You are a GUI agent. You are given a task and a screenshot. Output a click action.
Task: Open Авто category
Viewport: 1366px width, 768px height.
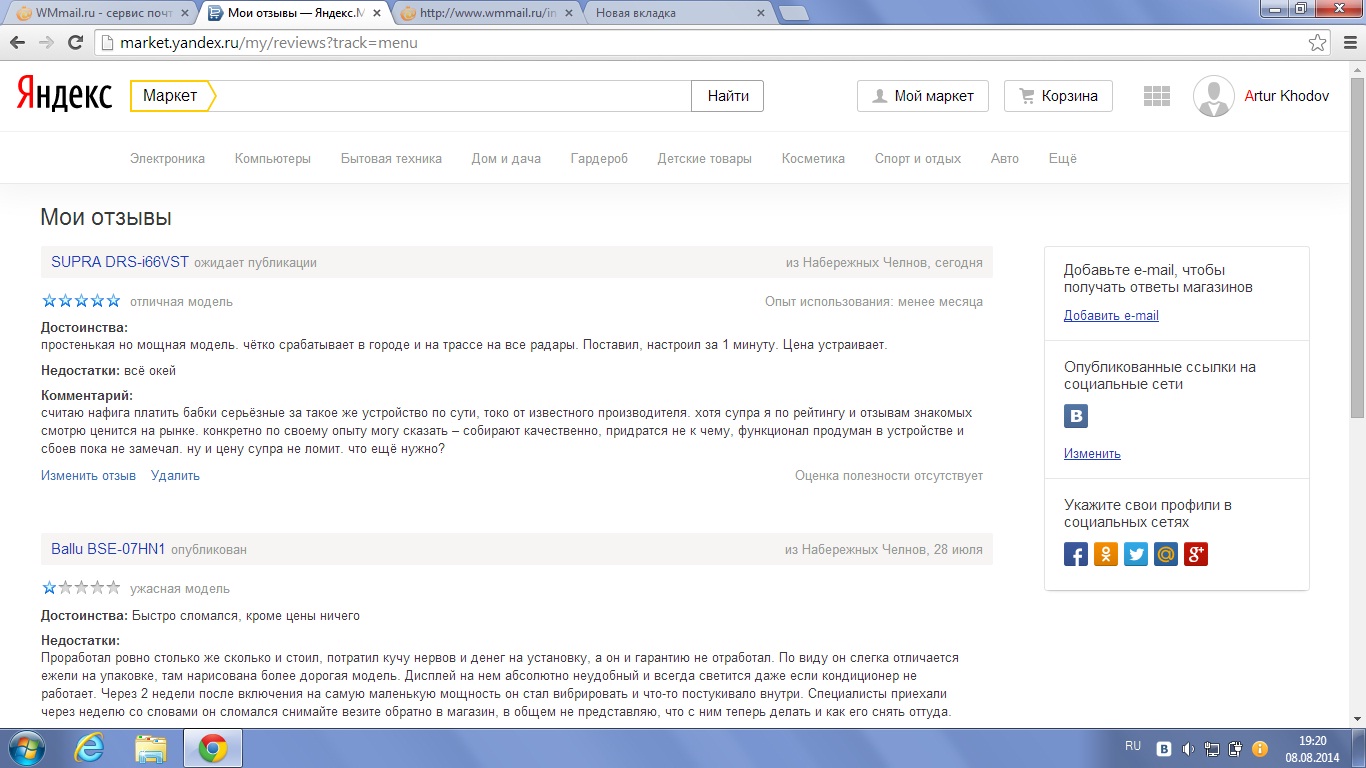pyautogui.click(x=1005, y=158)
